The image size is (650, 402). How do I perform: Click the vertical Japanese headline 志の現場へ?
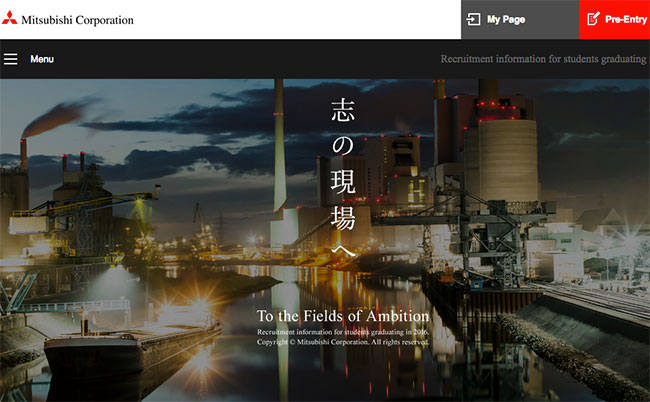[x=343, y=178]
